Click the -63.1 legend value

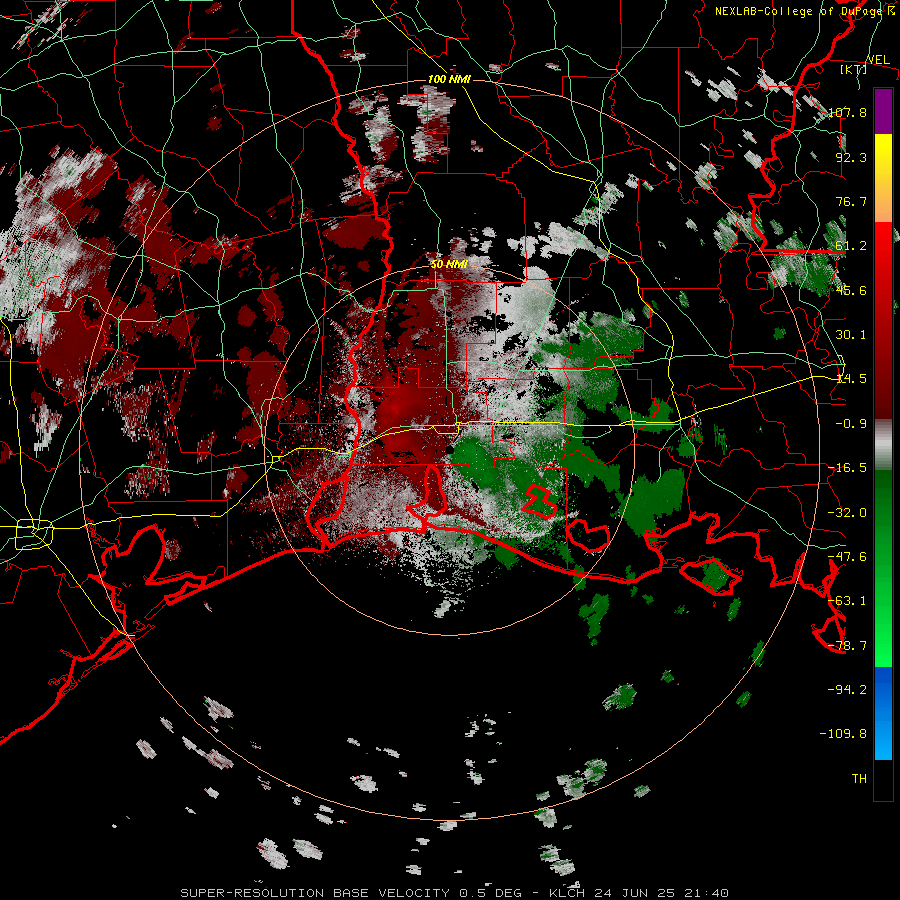coord(848,601)
